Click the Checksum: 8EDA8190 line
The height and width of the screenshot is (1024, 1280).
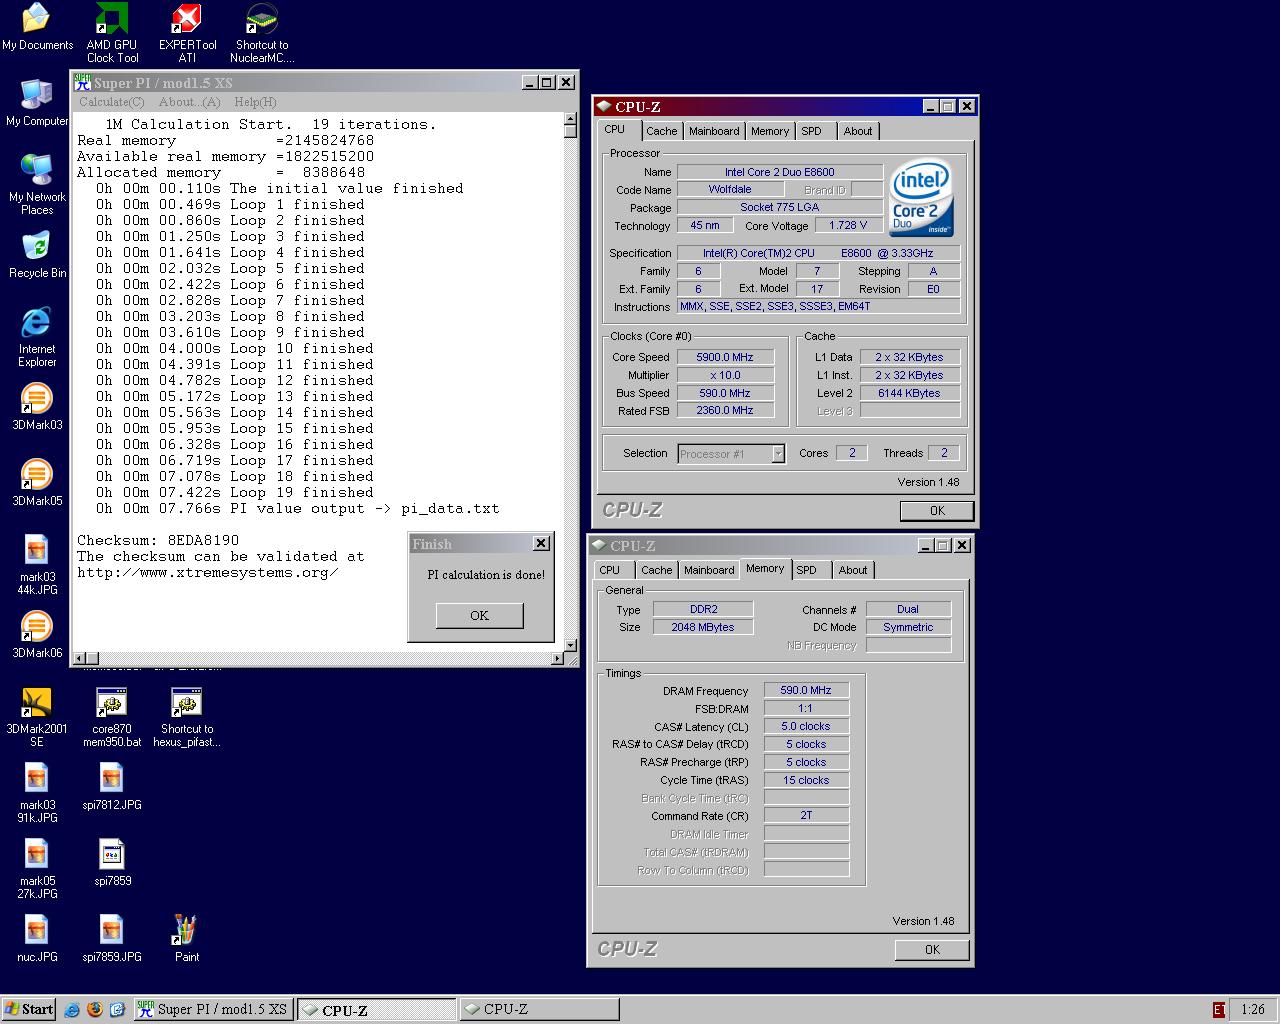pyautogui.click(x=158, y=541)
